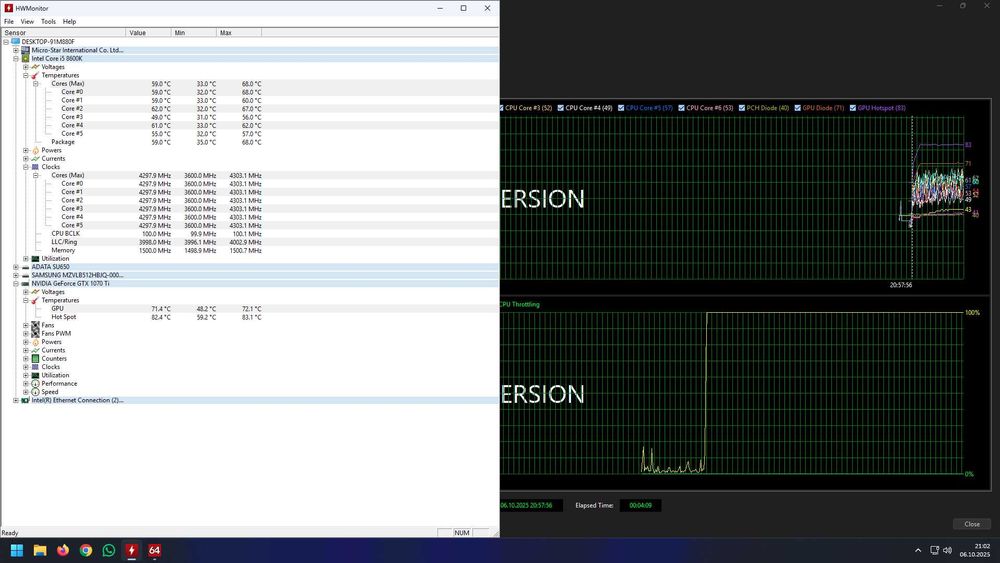Select the LLC/Ring clock row

249,242
